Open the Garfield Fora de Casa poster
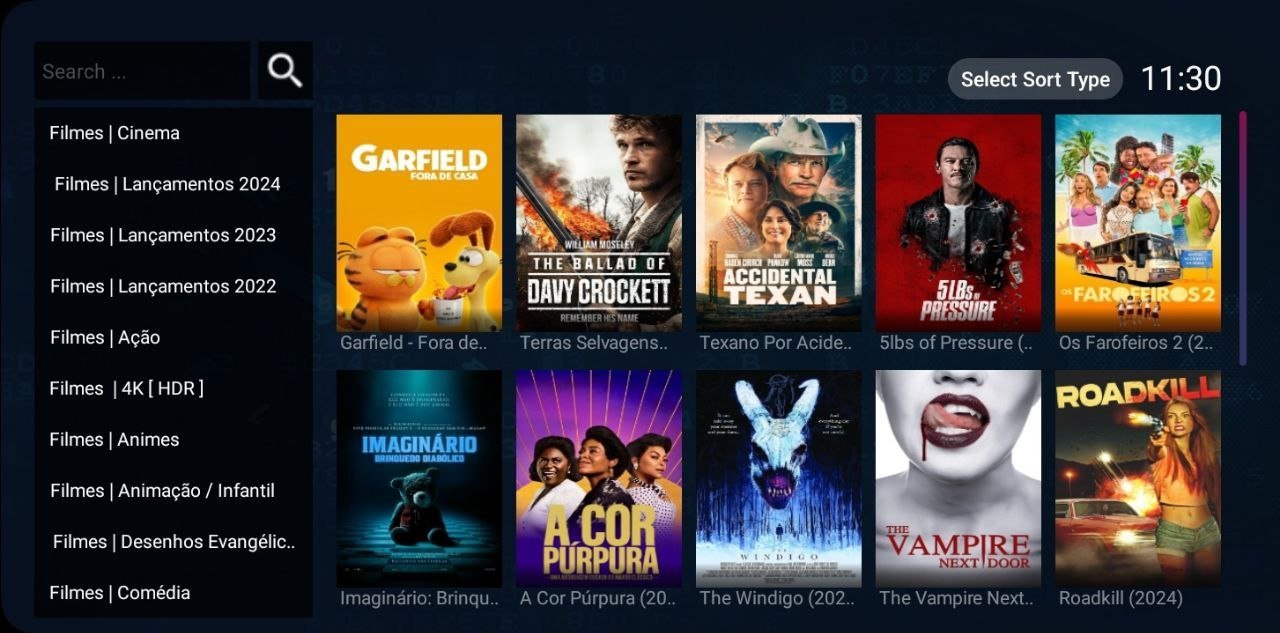The image size is (1280, 633). (x=419, y=223)
